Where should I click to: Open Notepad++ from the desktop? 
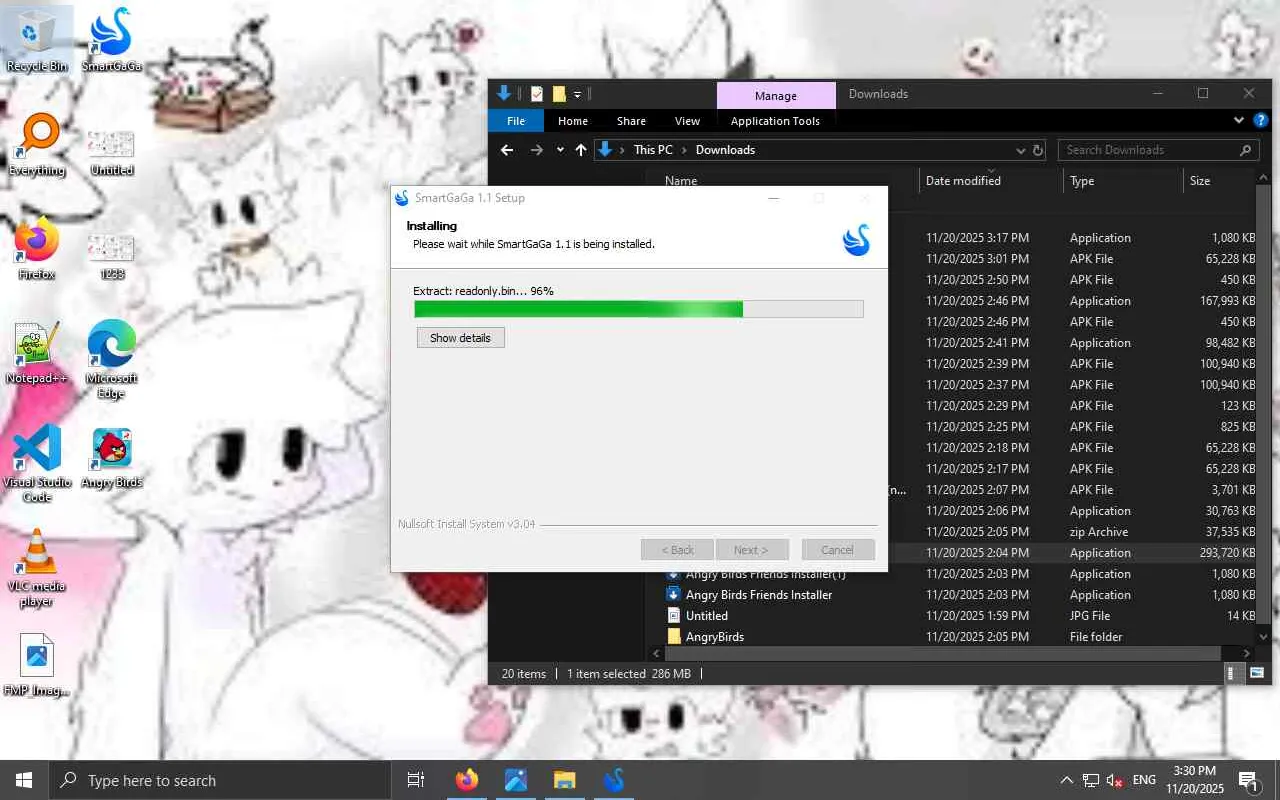pos(37,354)
